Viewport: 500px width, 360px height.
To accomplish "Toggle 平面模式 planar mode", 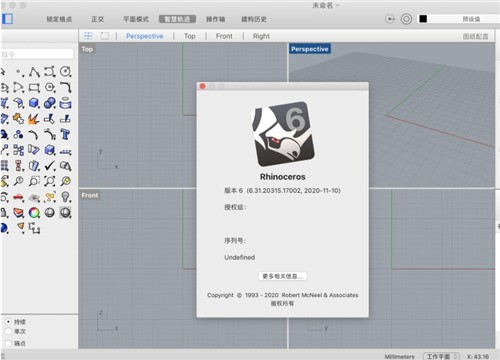I will pyautogui.click(x=136, y=19).
